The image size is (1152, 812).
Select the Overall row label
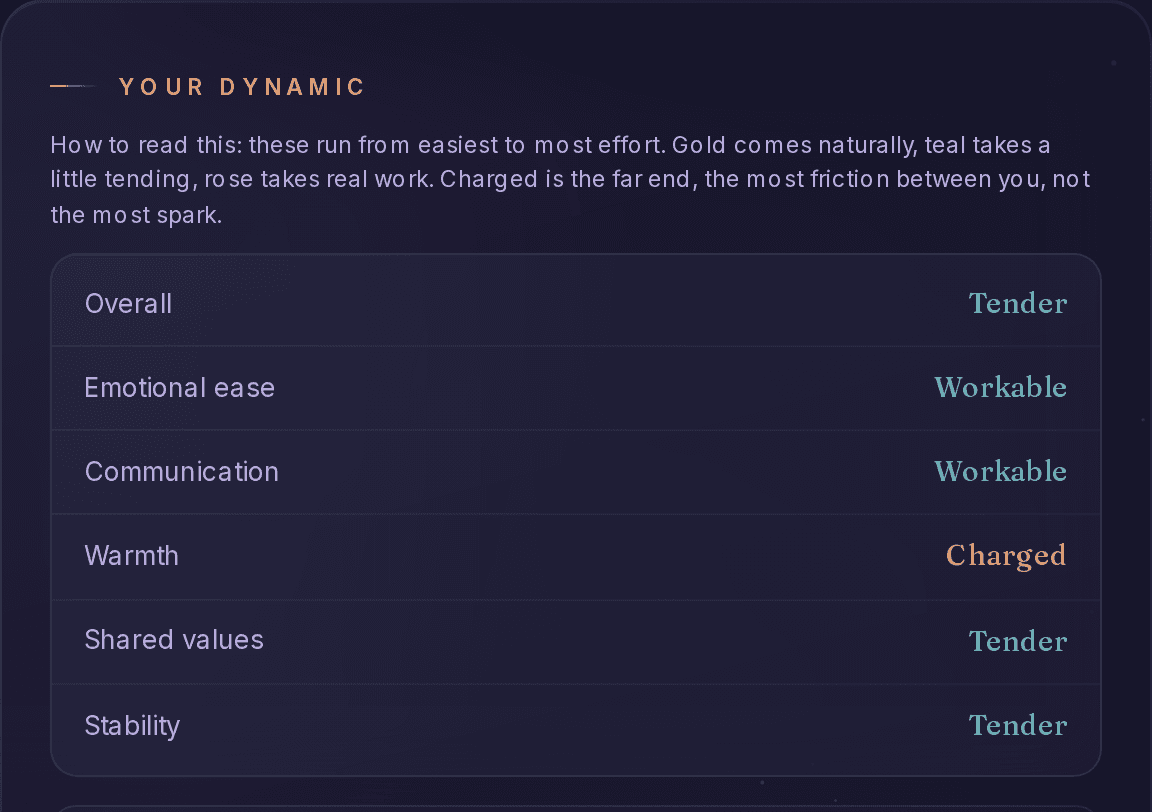tap(129, 303)
